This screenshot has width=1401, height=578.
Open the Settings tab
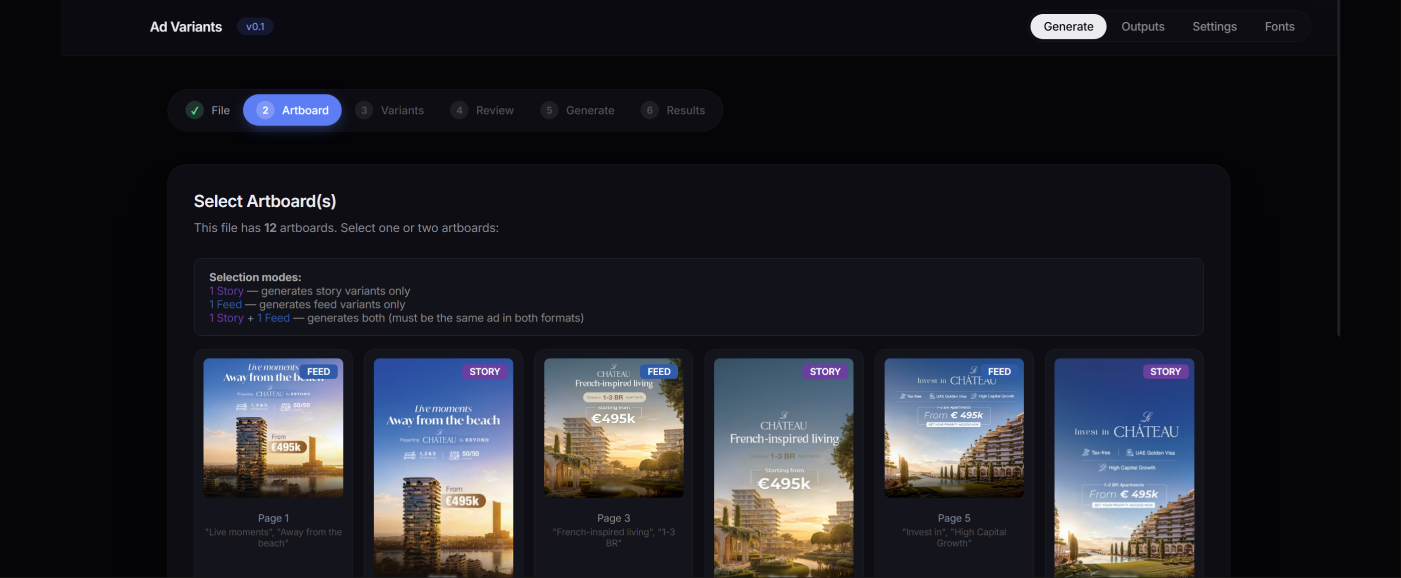[x=1214, y=27]
